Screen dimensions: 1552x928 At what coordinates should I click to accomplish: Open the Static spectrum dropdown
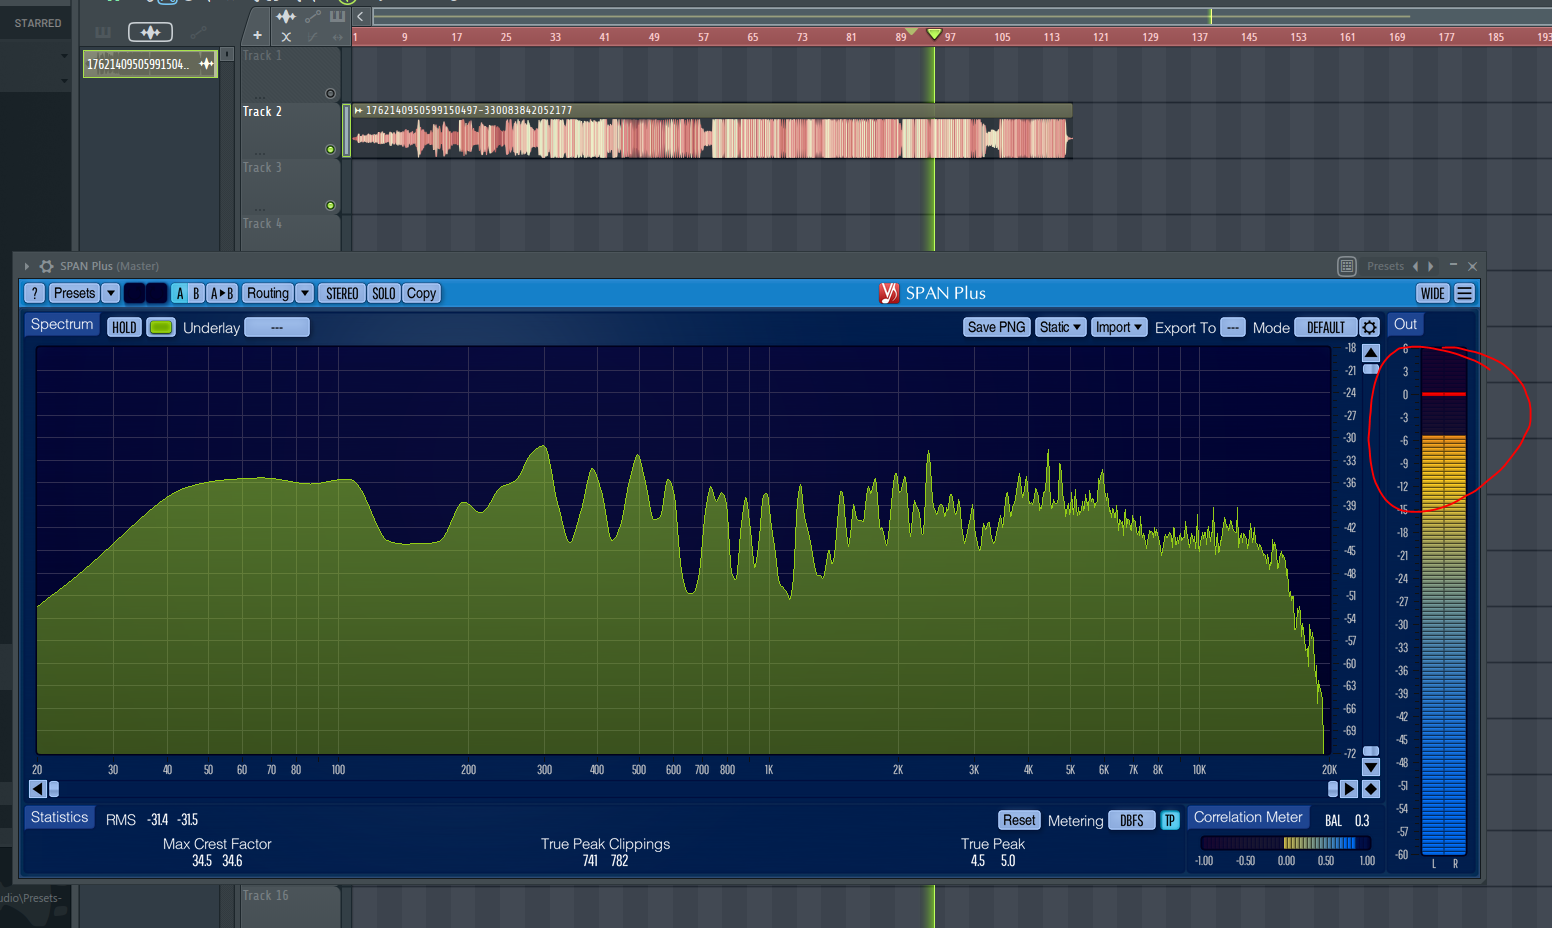(1060, 327)
